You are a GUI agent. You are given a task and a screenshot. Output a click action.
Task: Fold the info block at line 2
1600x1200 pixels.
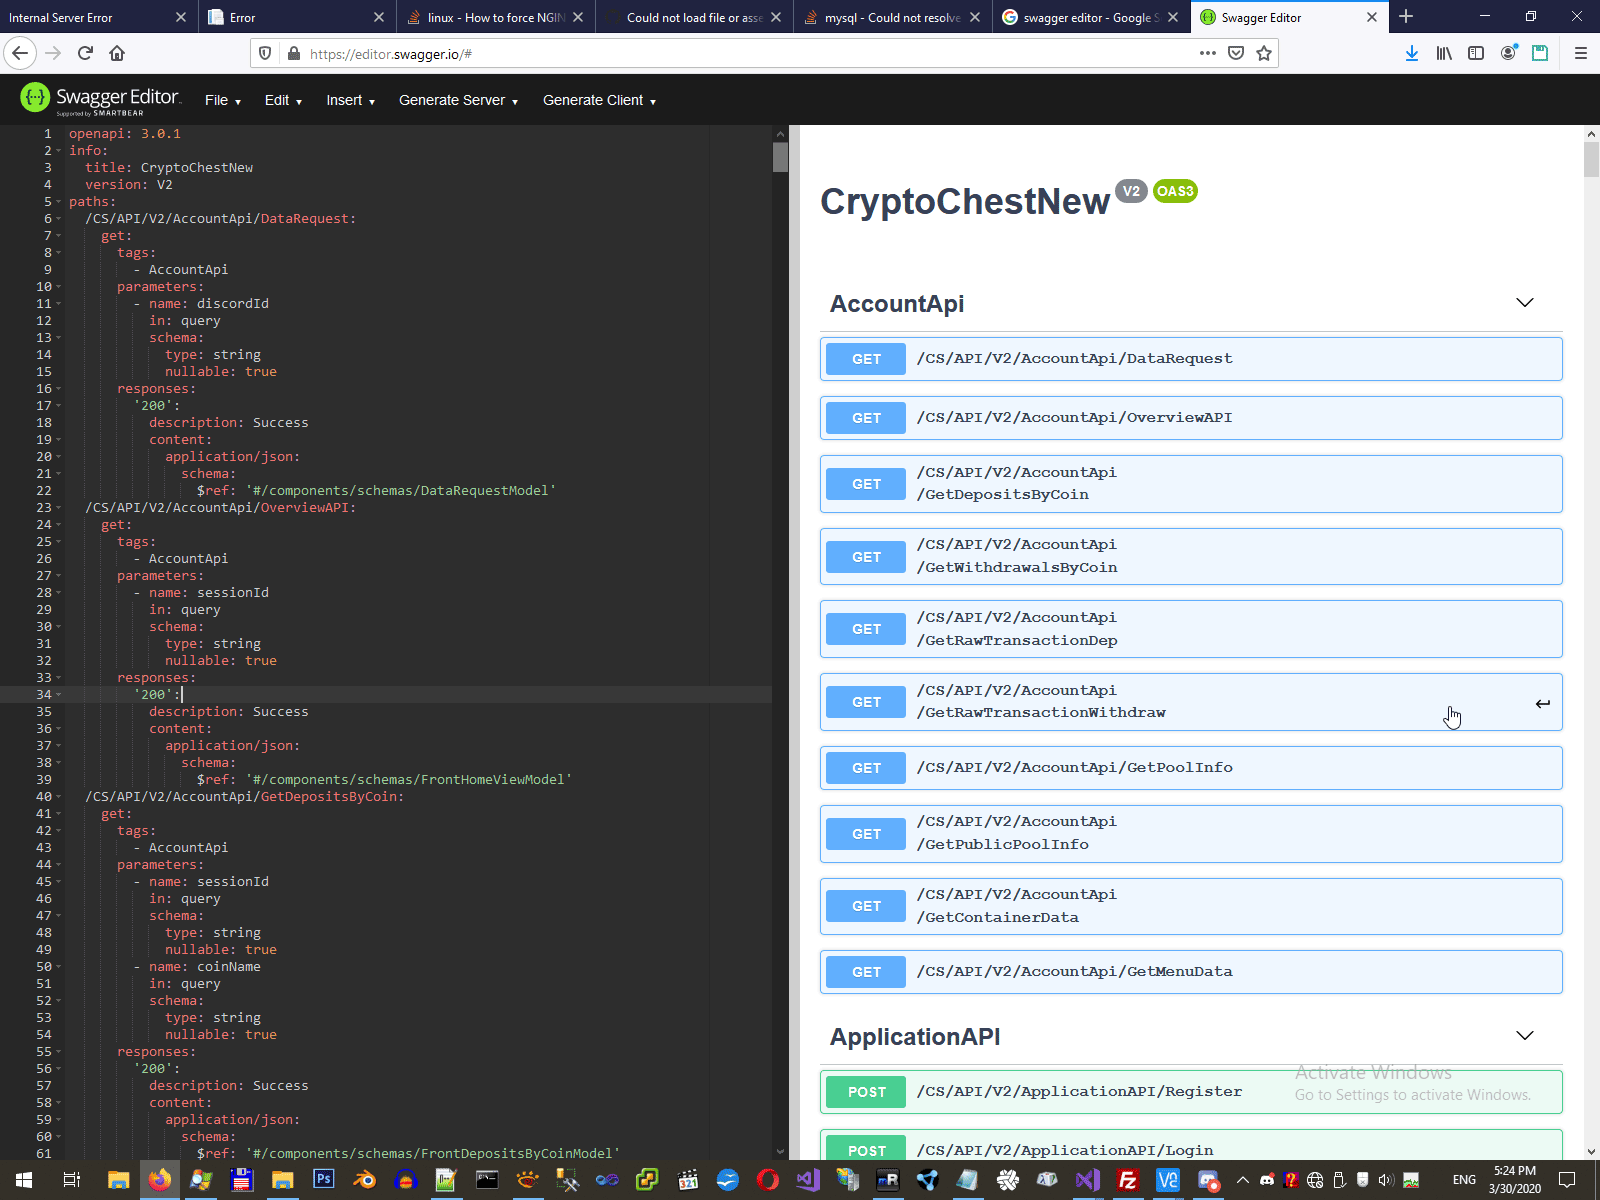point(59,151)
